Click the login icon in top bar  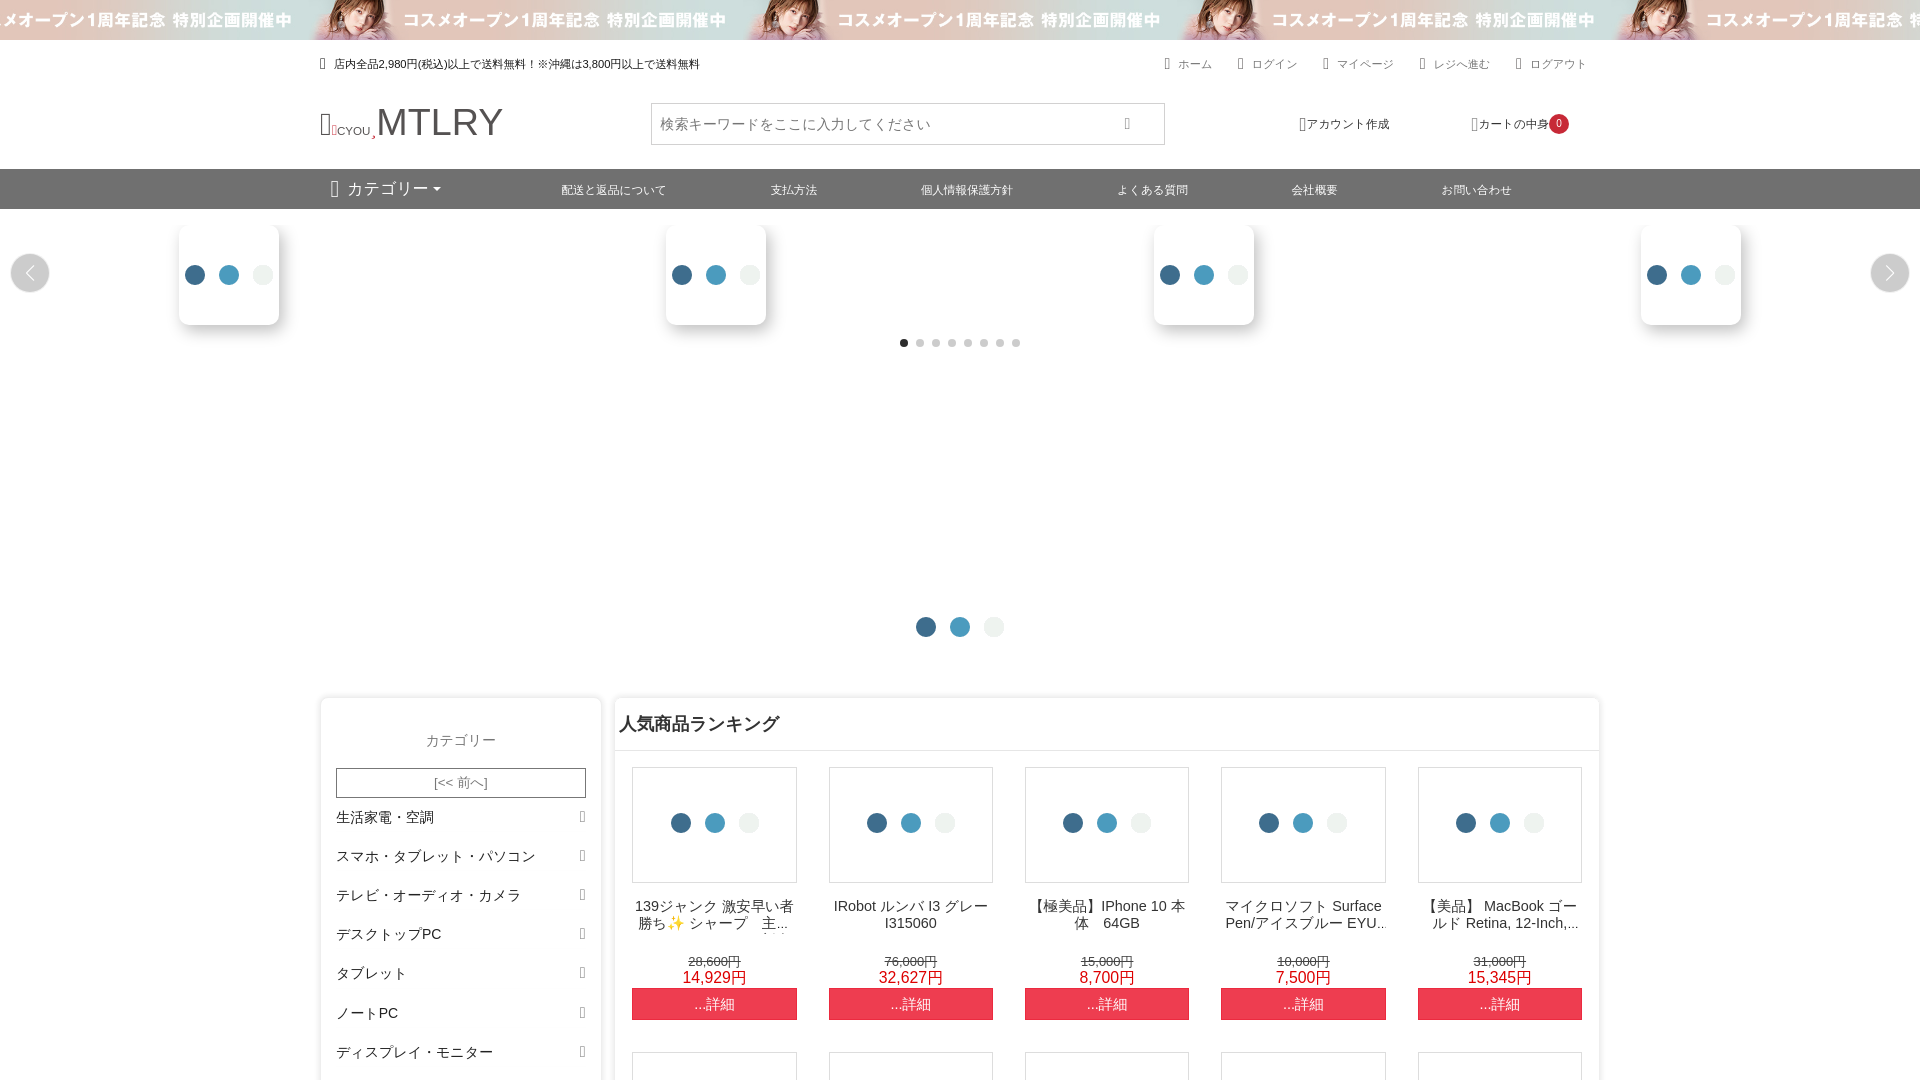tap(1241, 64)
